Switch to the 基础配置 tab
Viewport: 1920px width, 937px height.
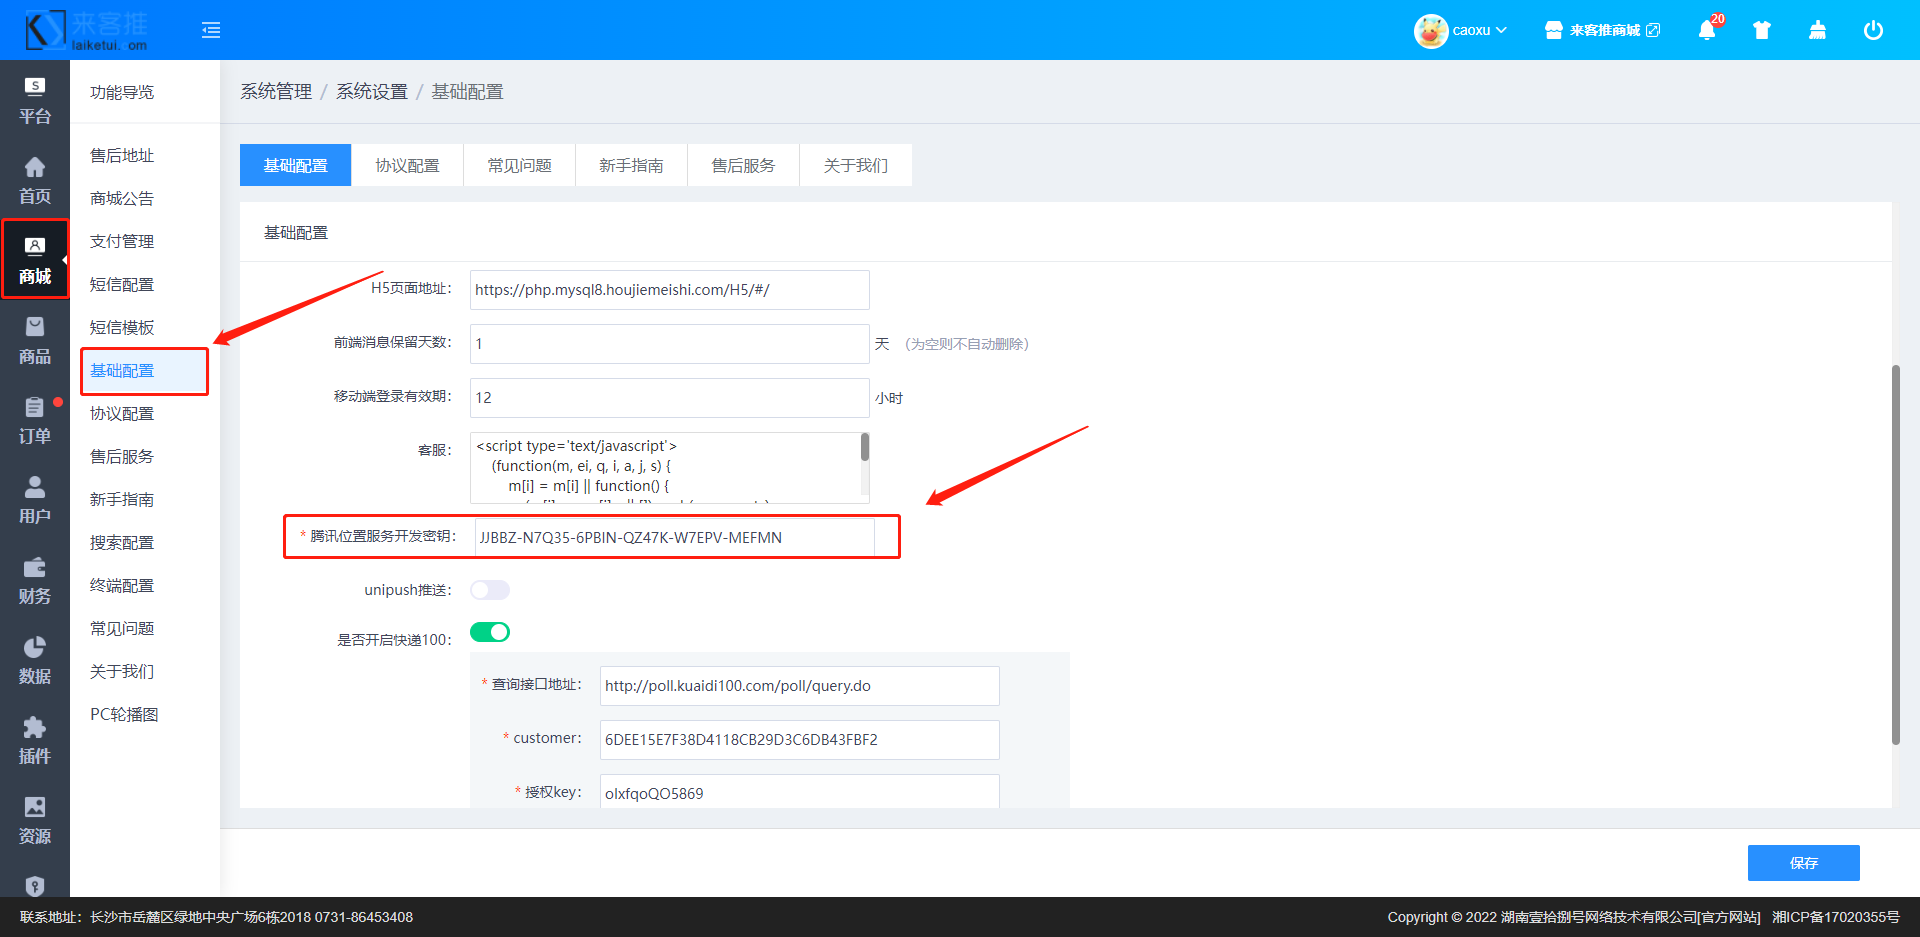pos(296,165)
